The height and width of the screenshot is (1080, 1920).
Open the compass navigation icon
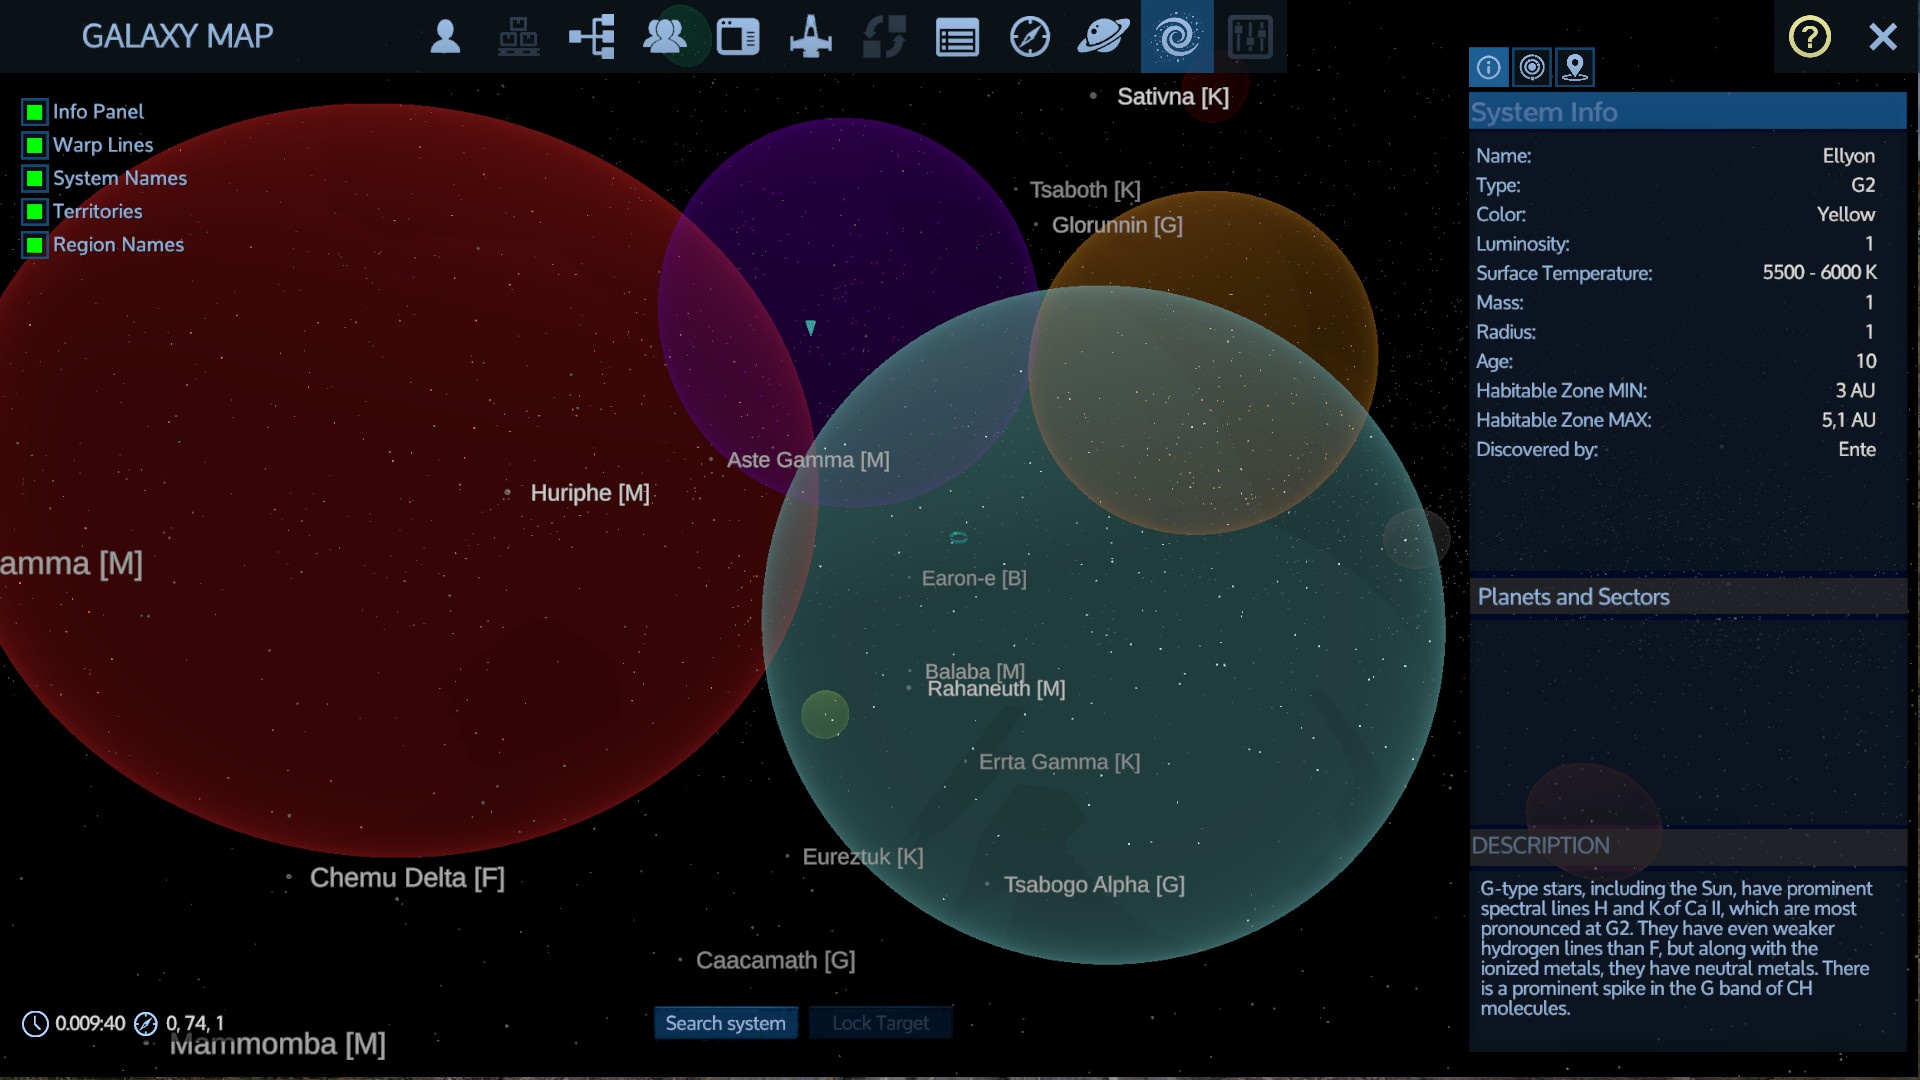coord(1030,37)
